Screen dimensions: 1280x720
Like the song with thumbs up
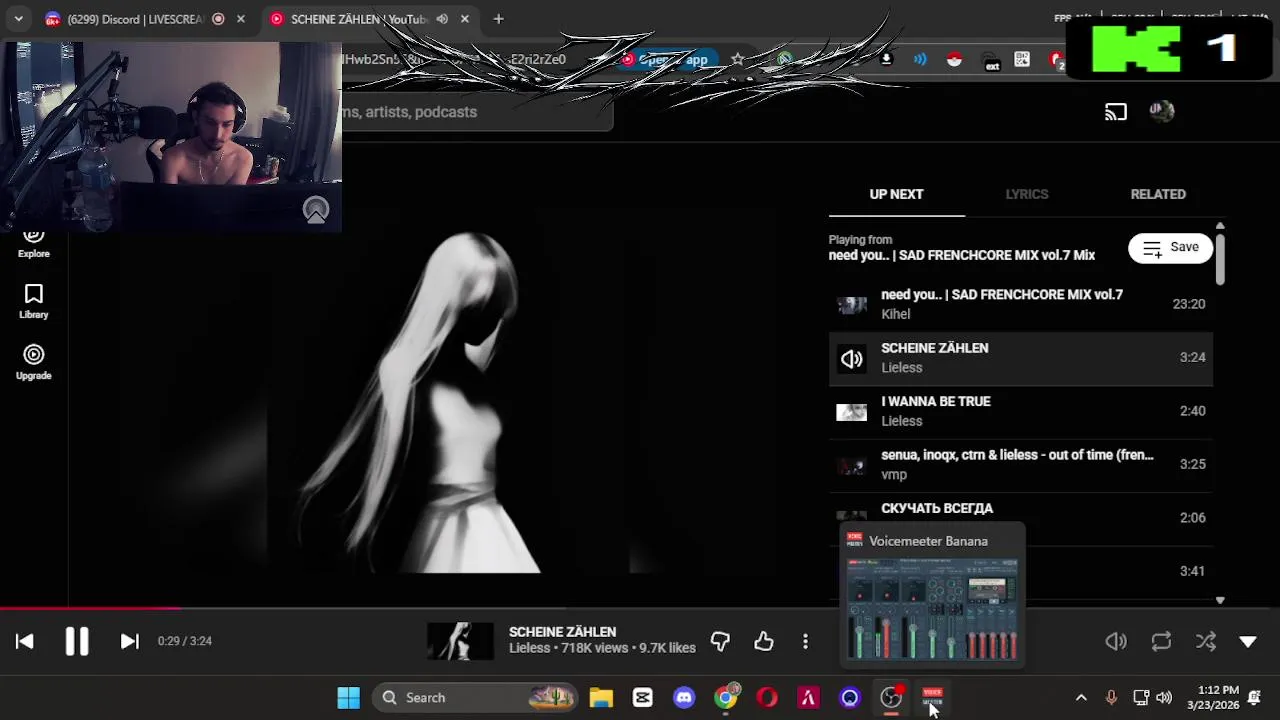(764, 642)
